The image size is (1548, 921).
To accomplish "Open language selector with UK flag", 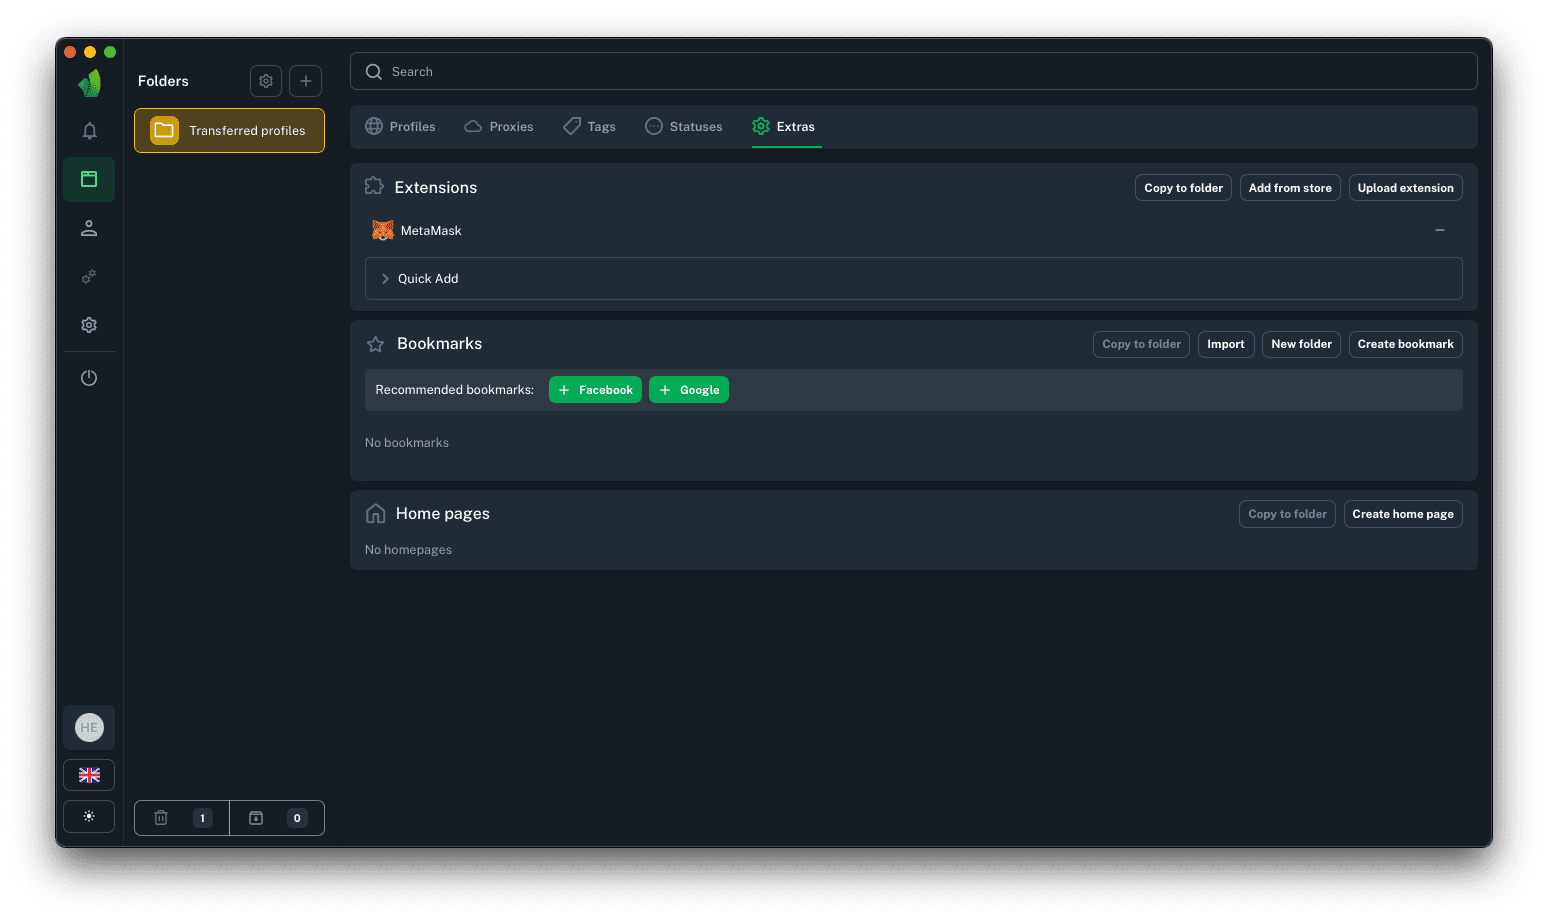I will [x=89, y=775].
